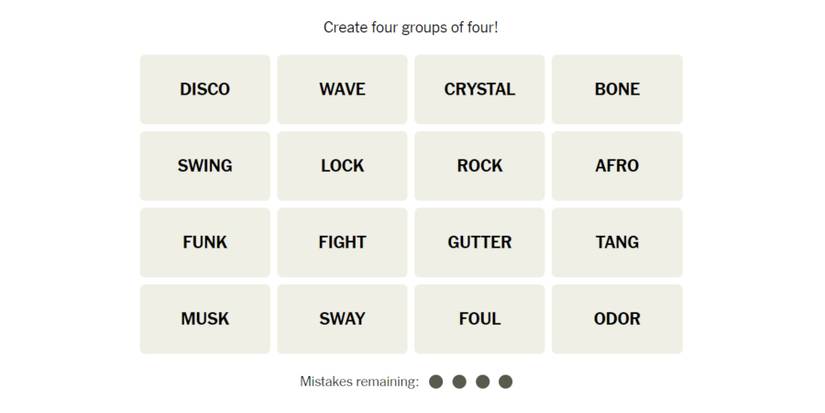Pick the SWAY word tile
This screenshot has width=825, height=413.
[x=342, y=319]
